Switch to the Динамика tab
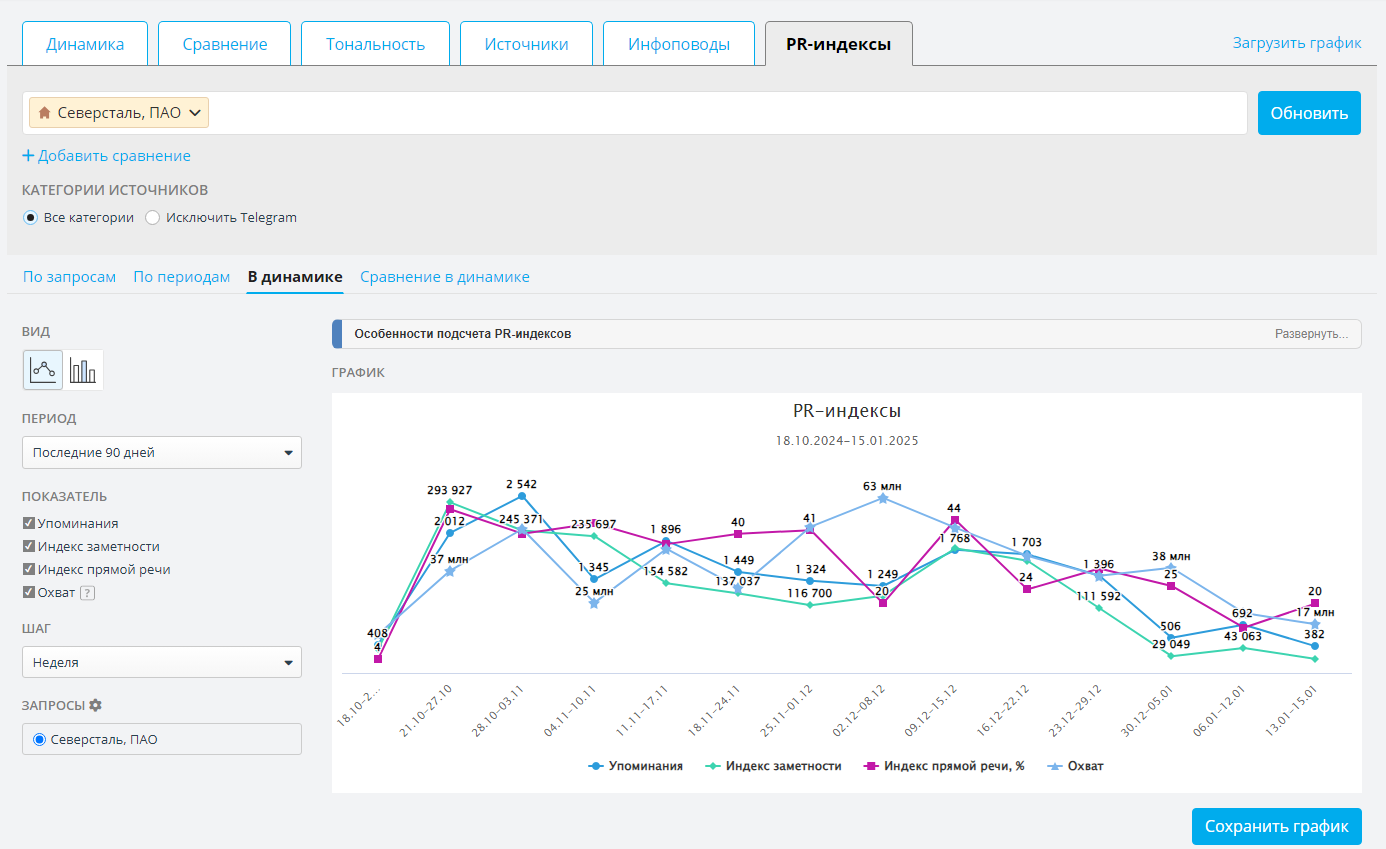This screenshot has width=1386, height=849. coord(85,44)
